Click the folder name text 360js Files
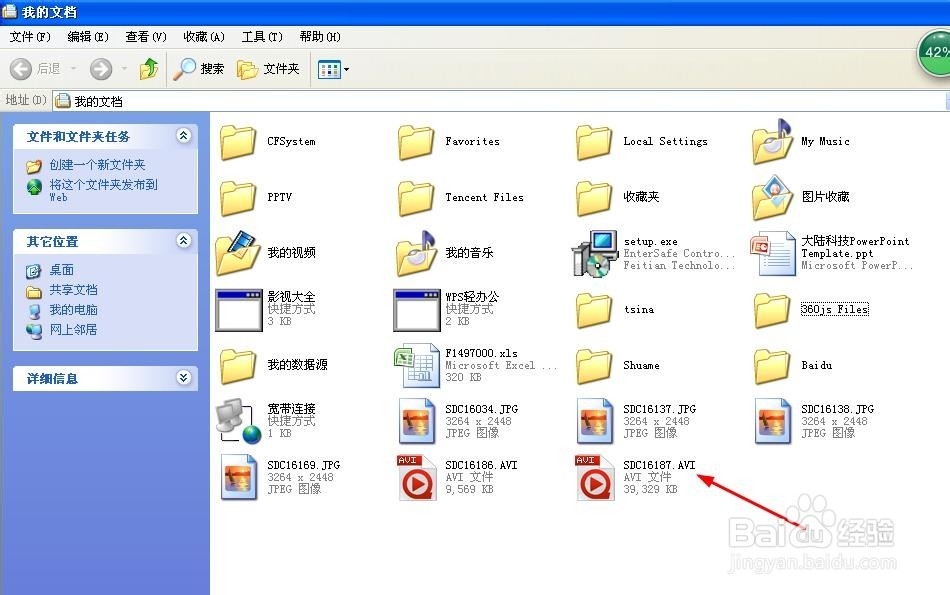 [x=835, y=309]
